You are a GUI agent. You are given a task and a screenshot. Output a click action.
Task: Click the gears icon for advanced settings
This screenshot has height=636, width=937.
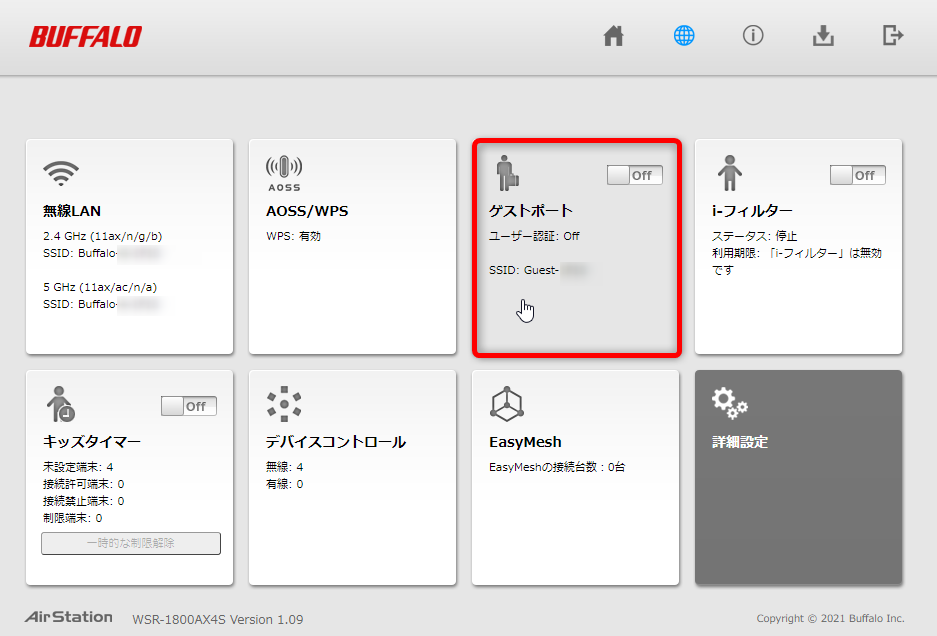[x=730, y=403]
